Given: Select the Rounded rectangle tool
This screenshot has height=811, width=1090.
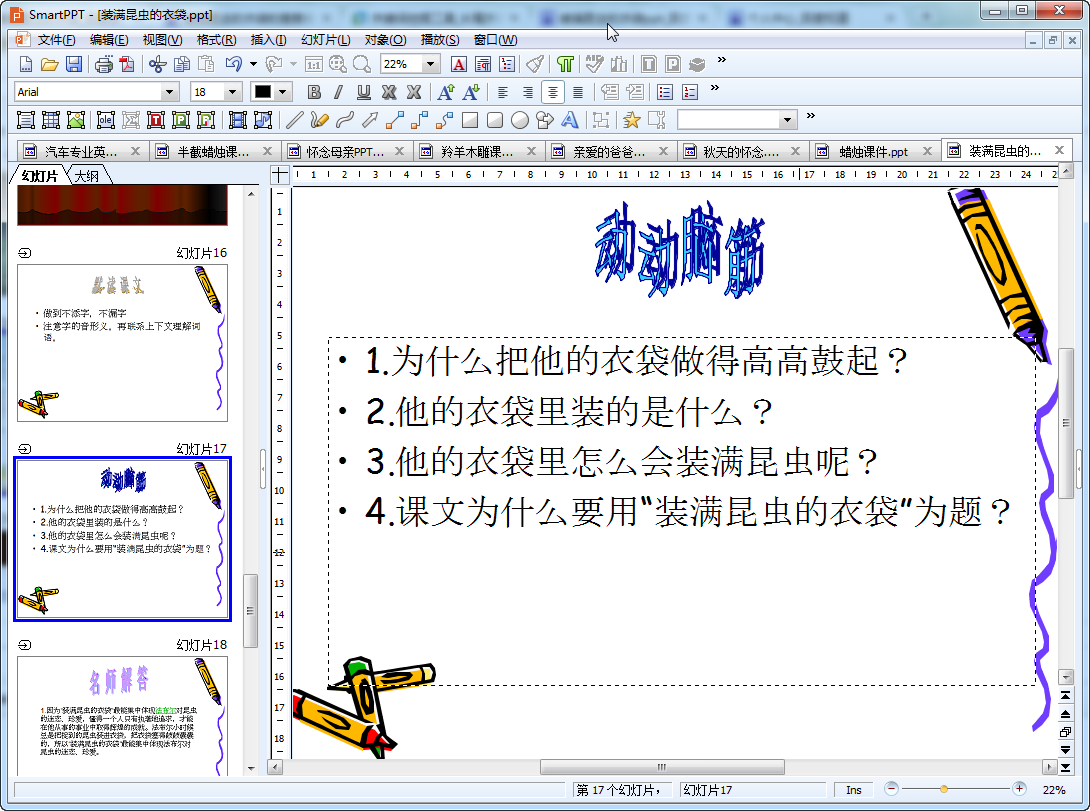Looking at the screenshot, I should (495, 120).
